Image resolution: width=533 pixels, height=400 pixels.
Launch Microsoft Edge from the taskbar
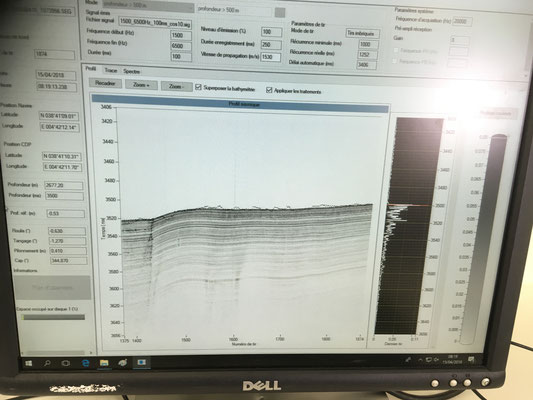85,363
